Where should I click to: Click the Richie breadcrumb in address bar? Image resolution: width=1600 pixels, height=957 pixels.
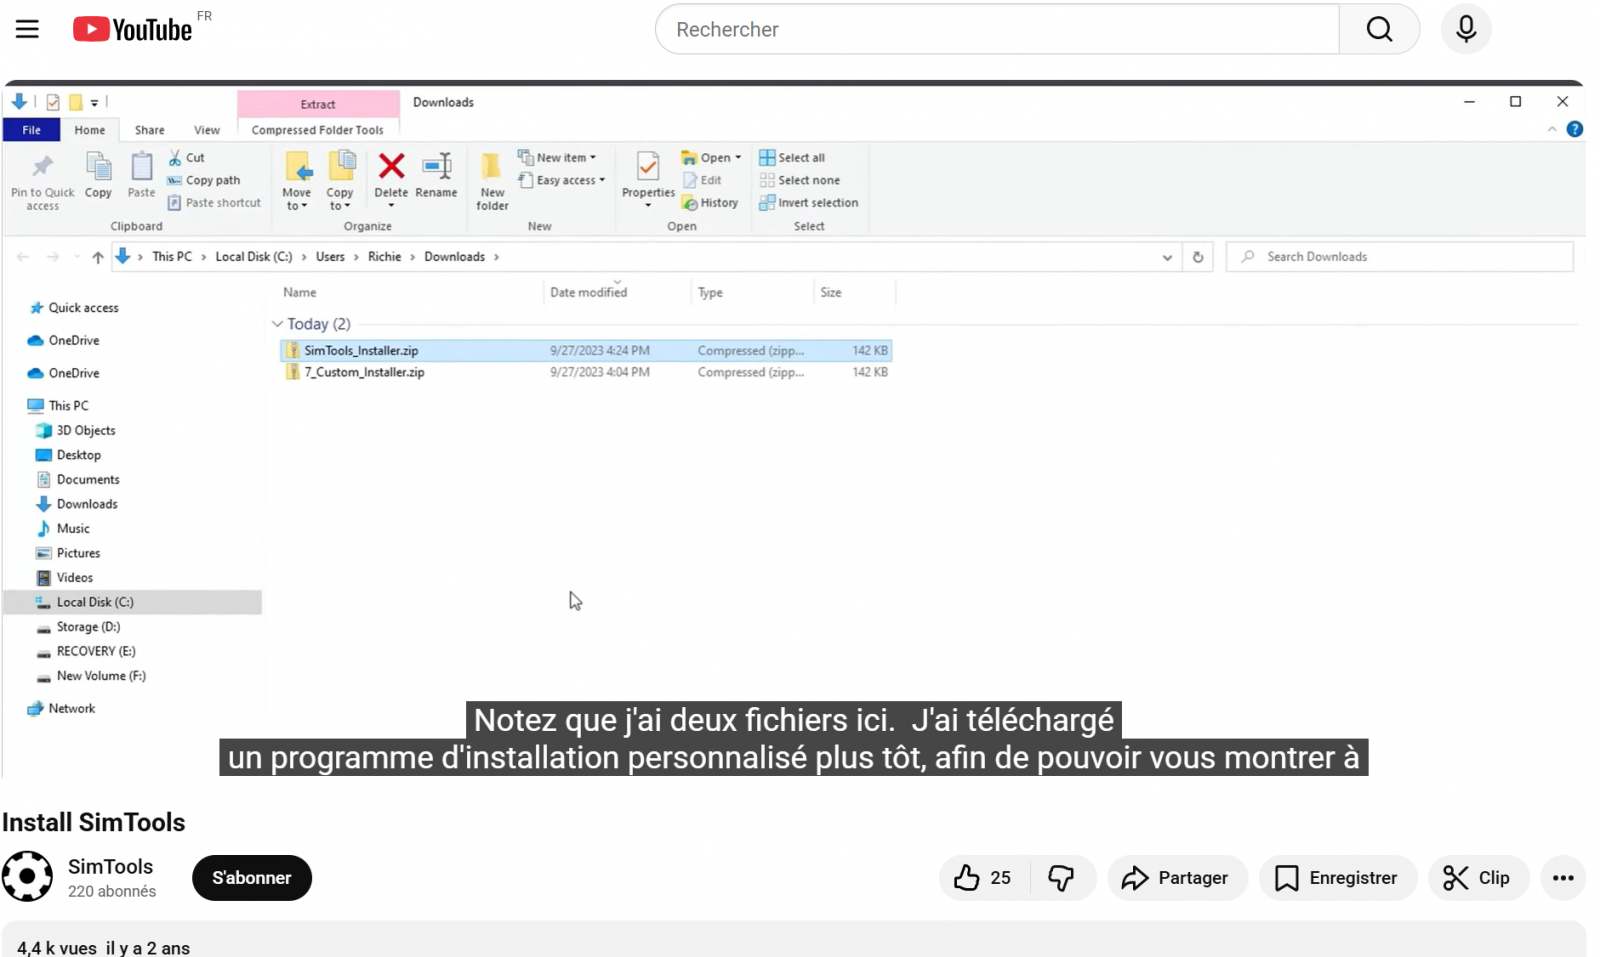point(384,257)
